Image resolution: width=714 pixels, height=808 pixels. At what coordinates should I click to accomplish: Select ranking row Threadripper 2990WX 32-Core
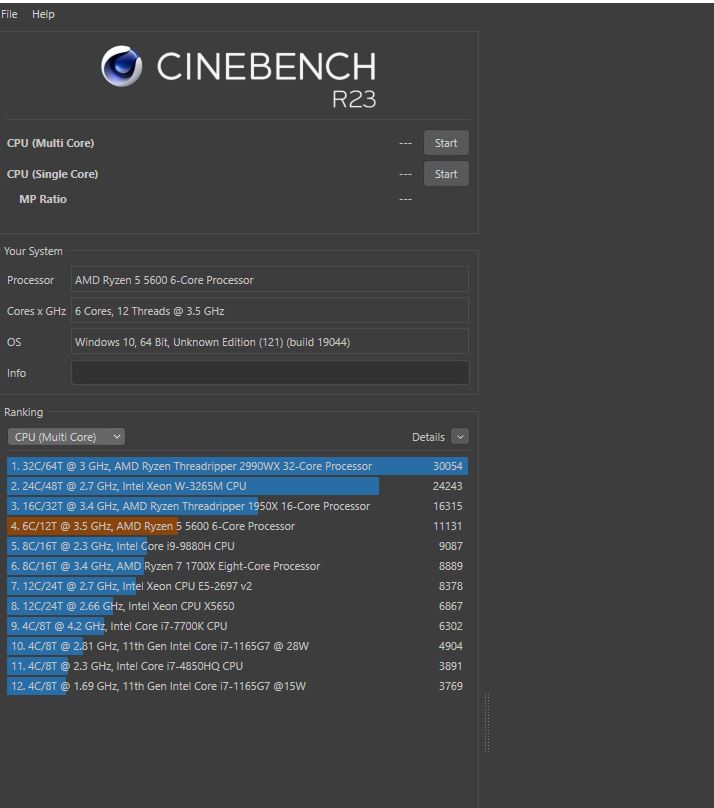(237, 466)
